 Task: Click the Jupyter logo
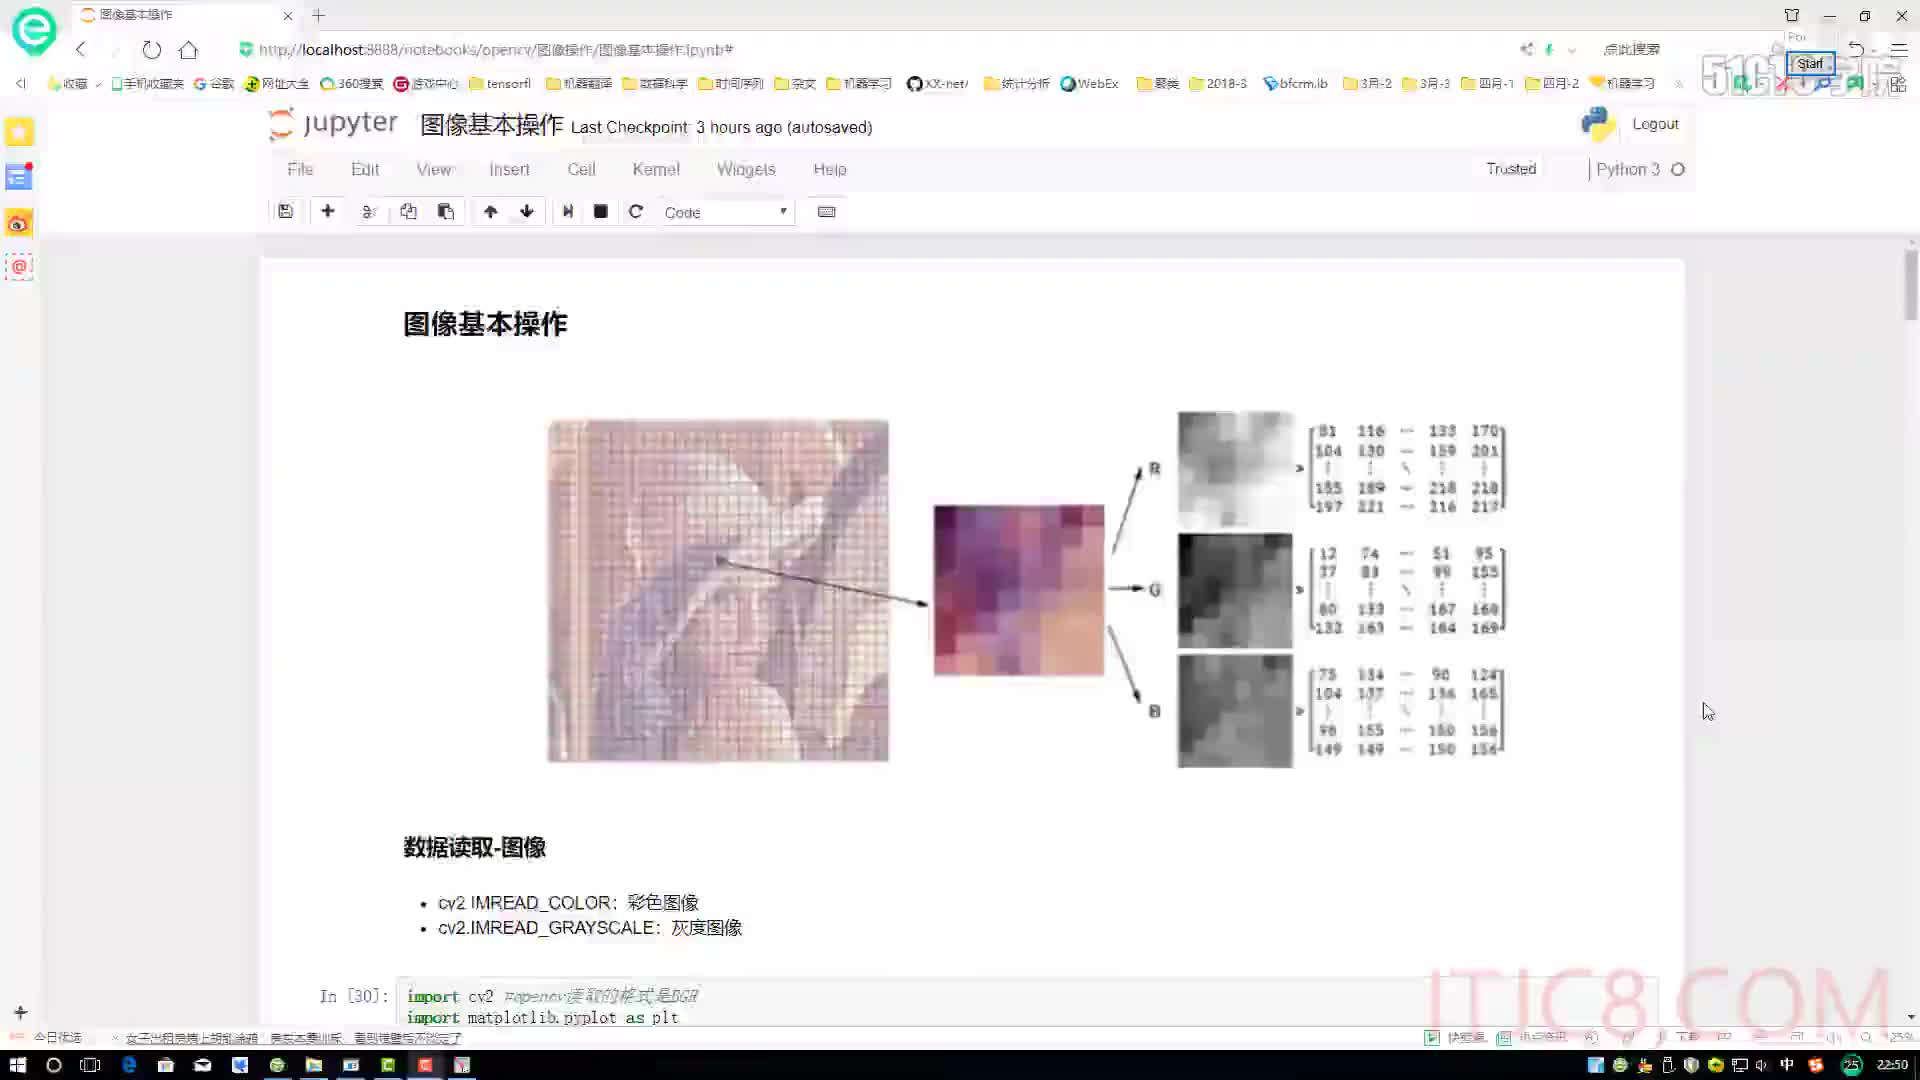333,124
